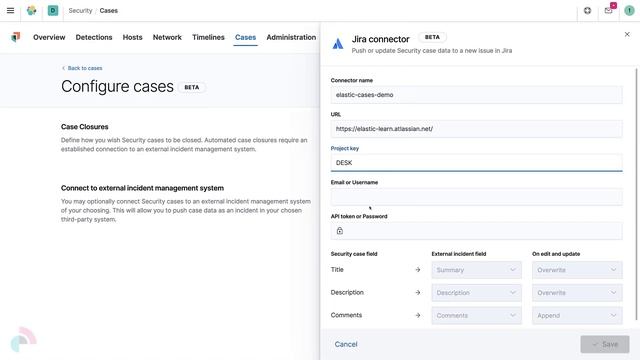
Task: Click the Security app logo icon
Action: 16,37
